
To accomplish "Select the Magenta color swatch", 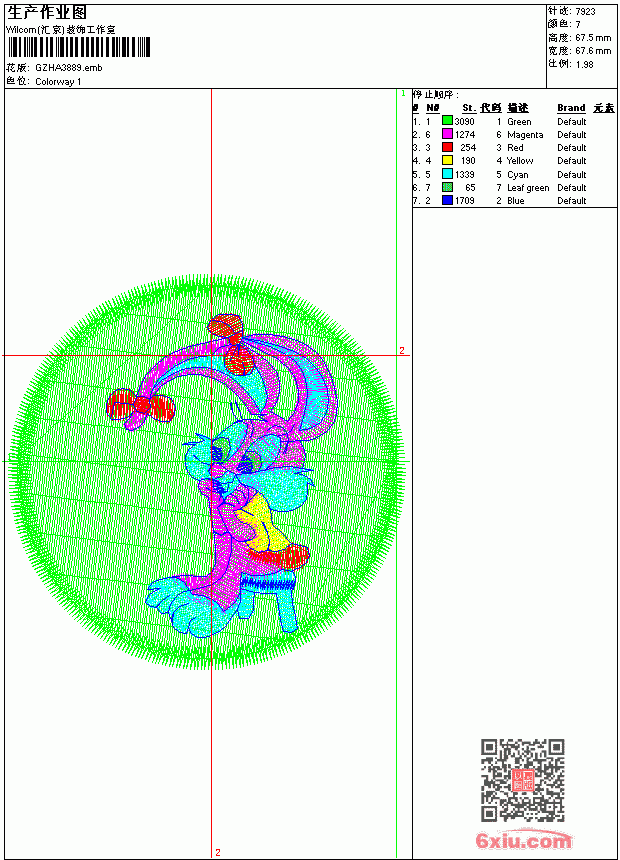I will [447, 134].
